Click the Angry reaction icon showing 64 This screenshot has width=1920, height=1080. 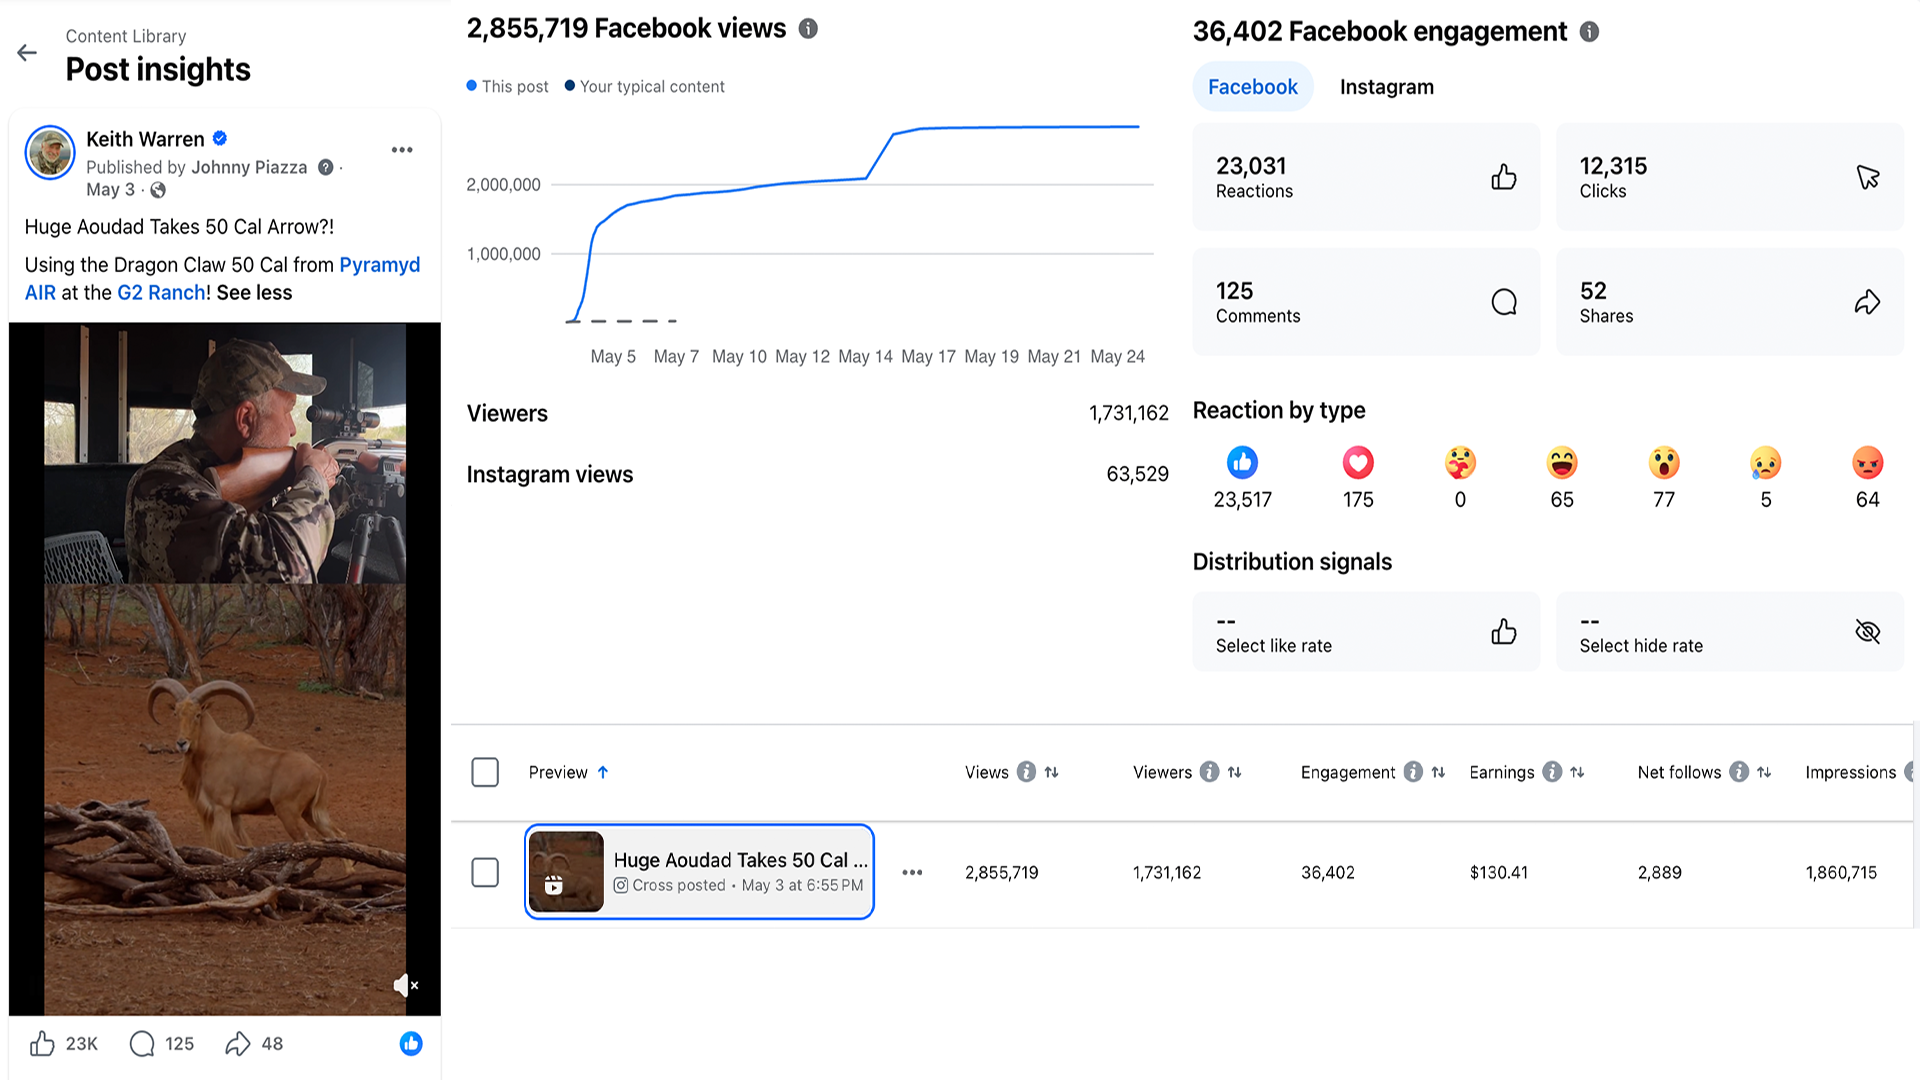click(x=1868, y=462)
